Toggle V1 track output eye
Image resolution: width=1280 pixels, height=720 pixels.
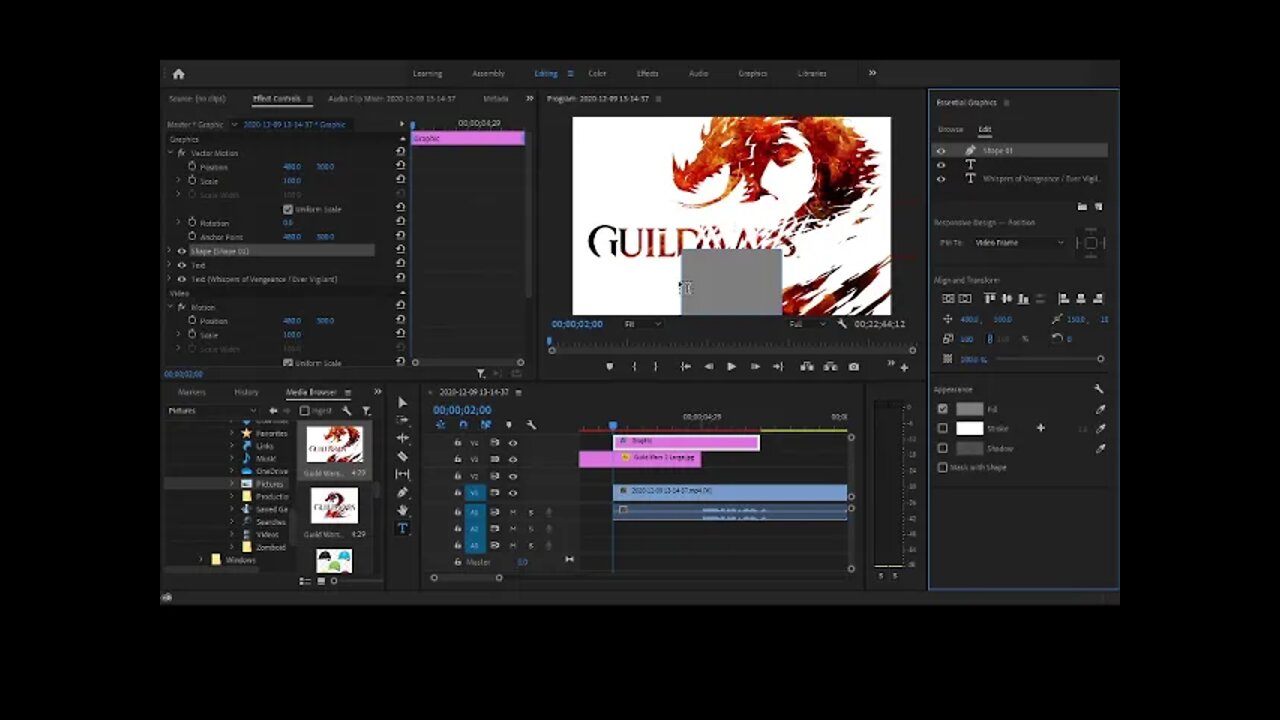[x=512, y=492]
